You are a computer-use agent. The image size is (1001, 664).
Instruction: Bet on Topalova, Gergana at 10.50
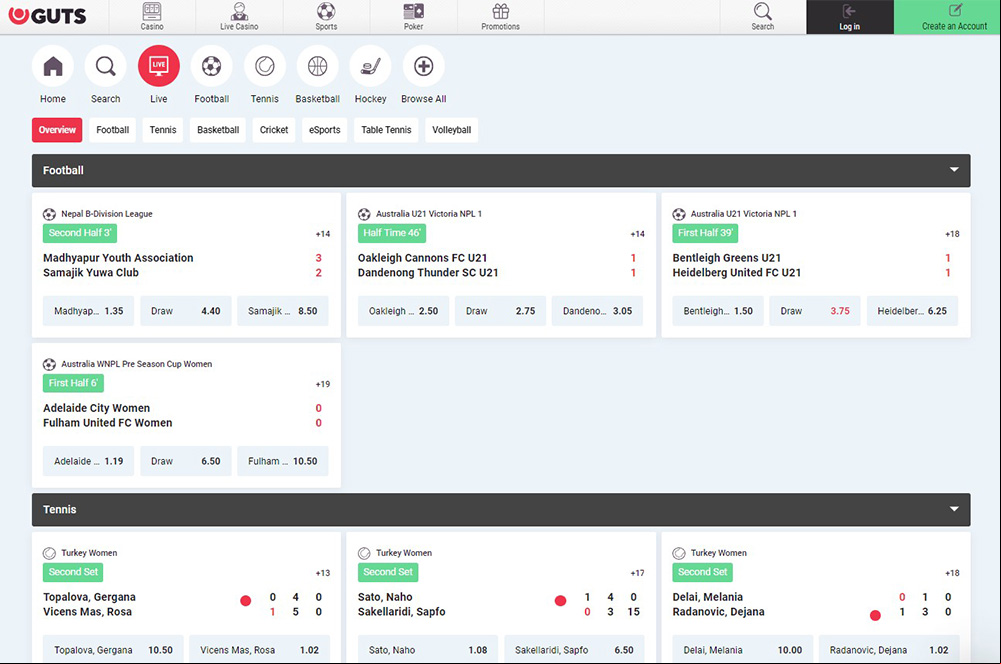pos(113,649)
